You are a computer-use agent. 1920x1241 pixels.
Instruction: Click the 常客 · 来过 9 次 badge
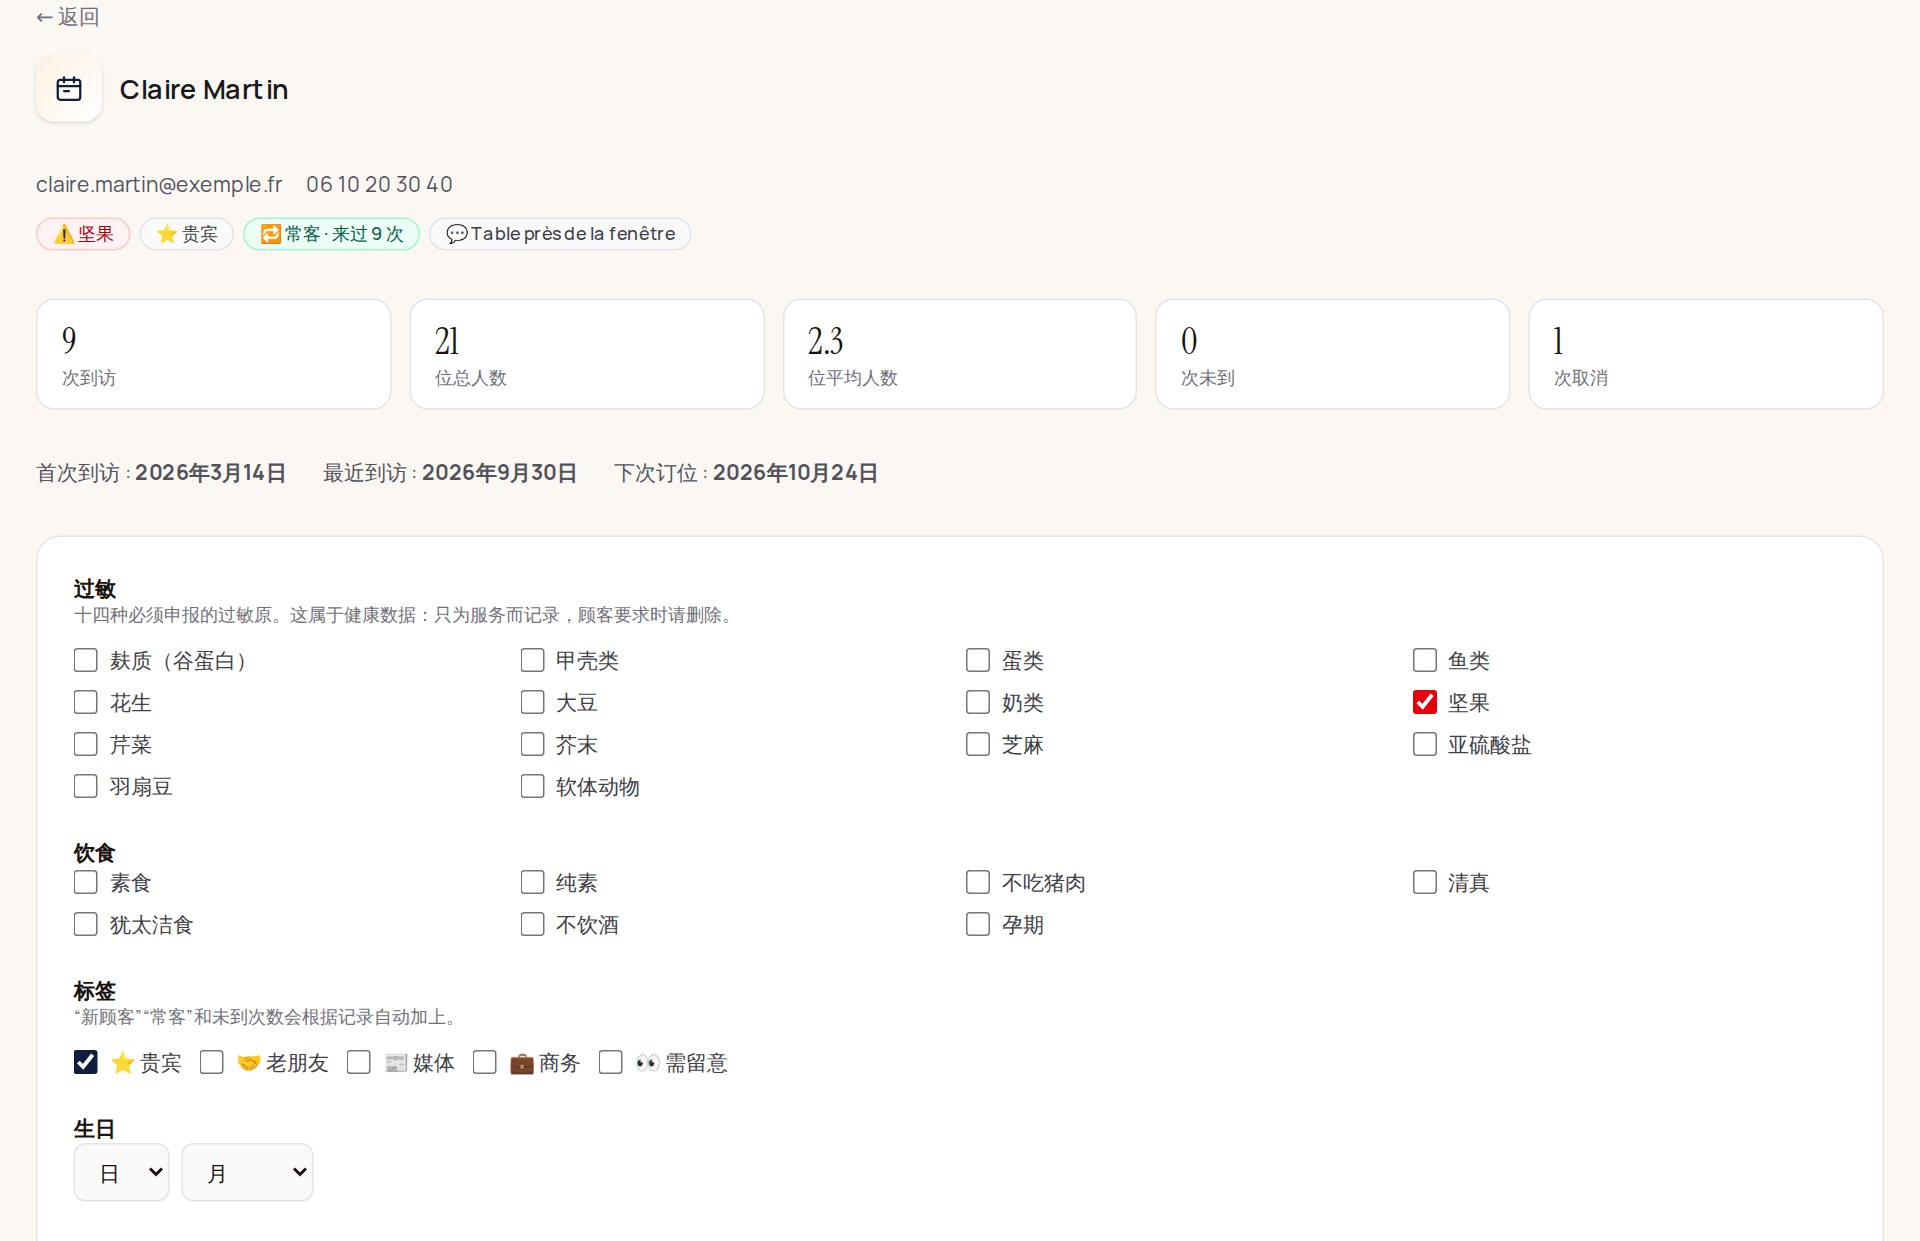331,234
